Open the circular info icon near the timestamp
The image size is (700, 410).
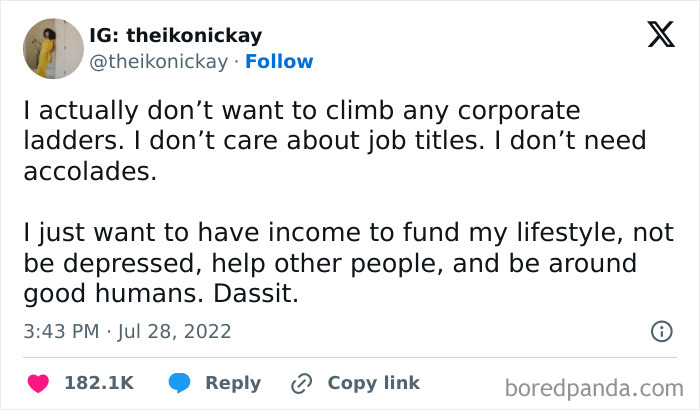tap(662, 331)
